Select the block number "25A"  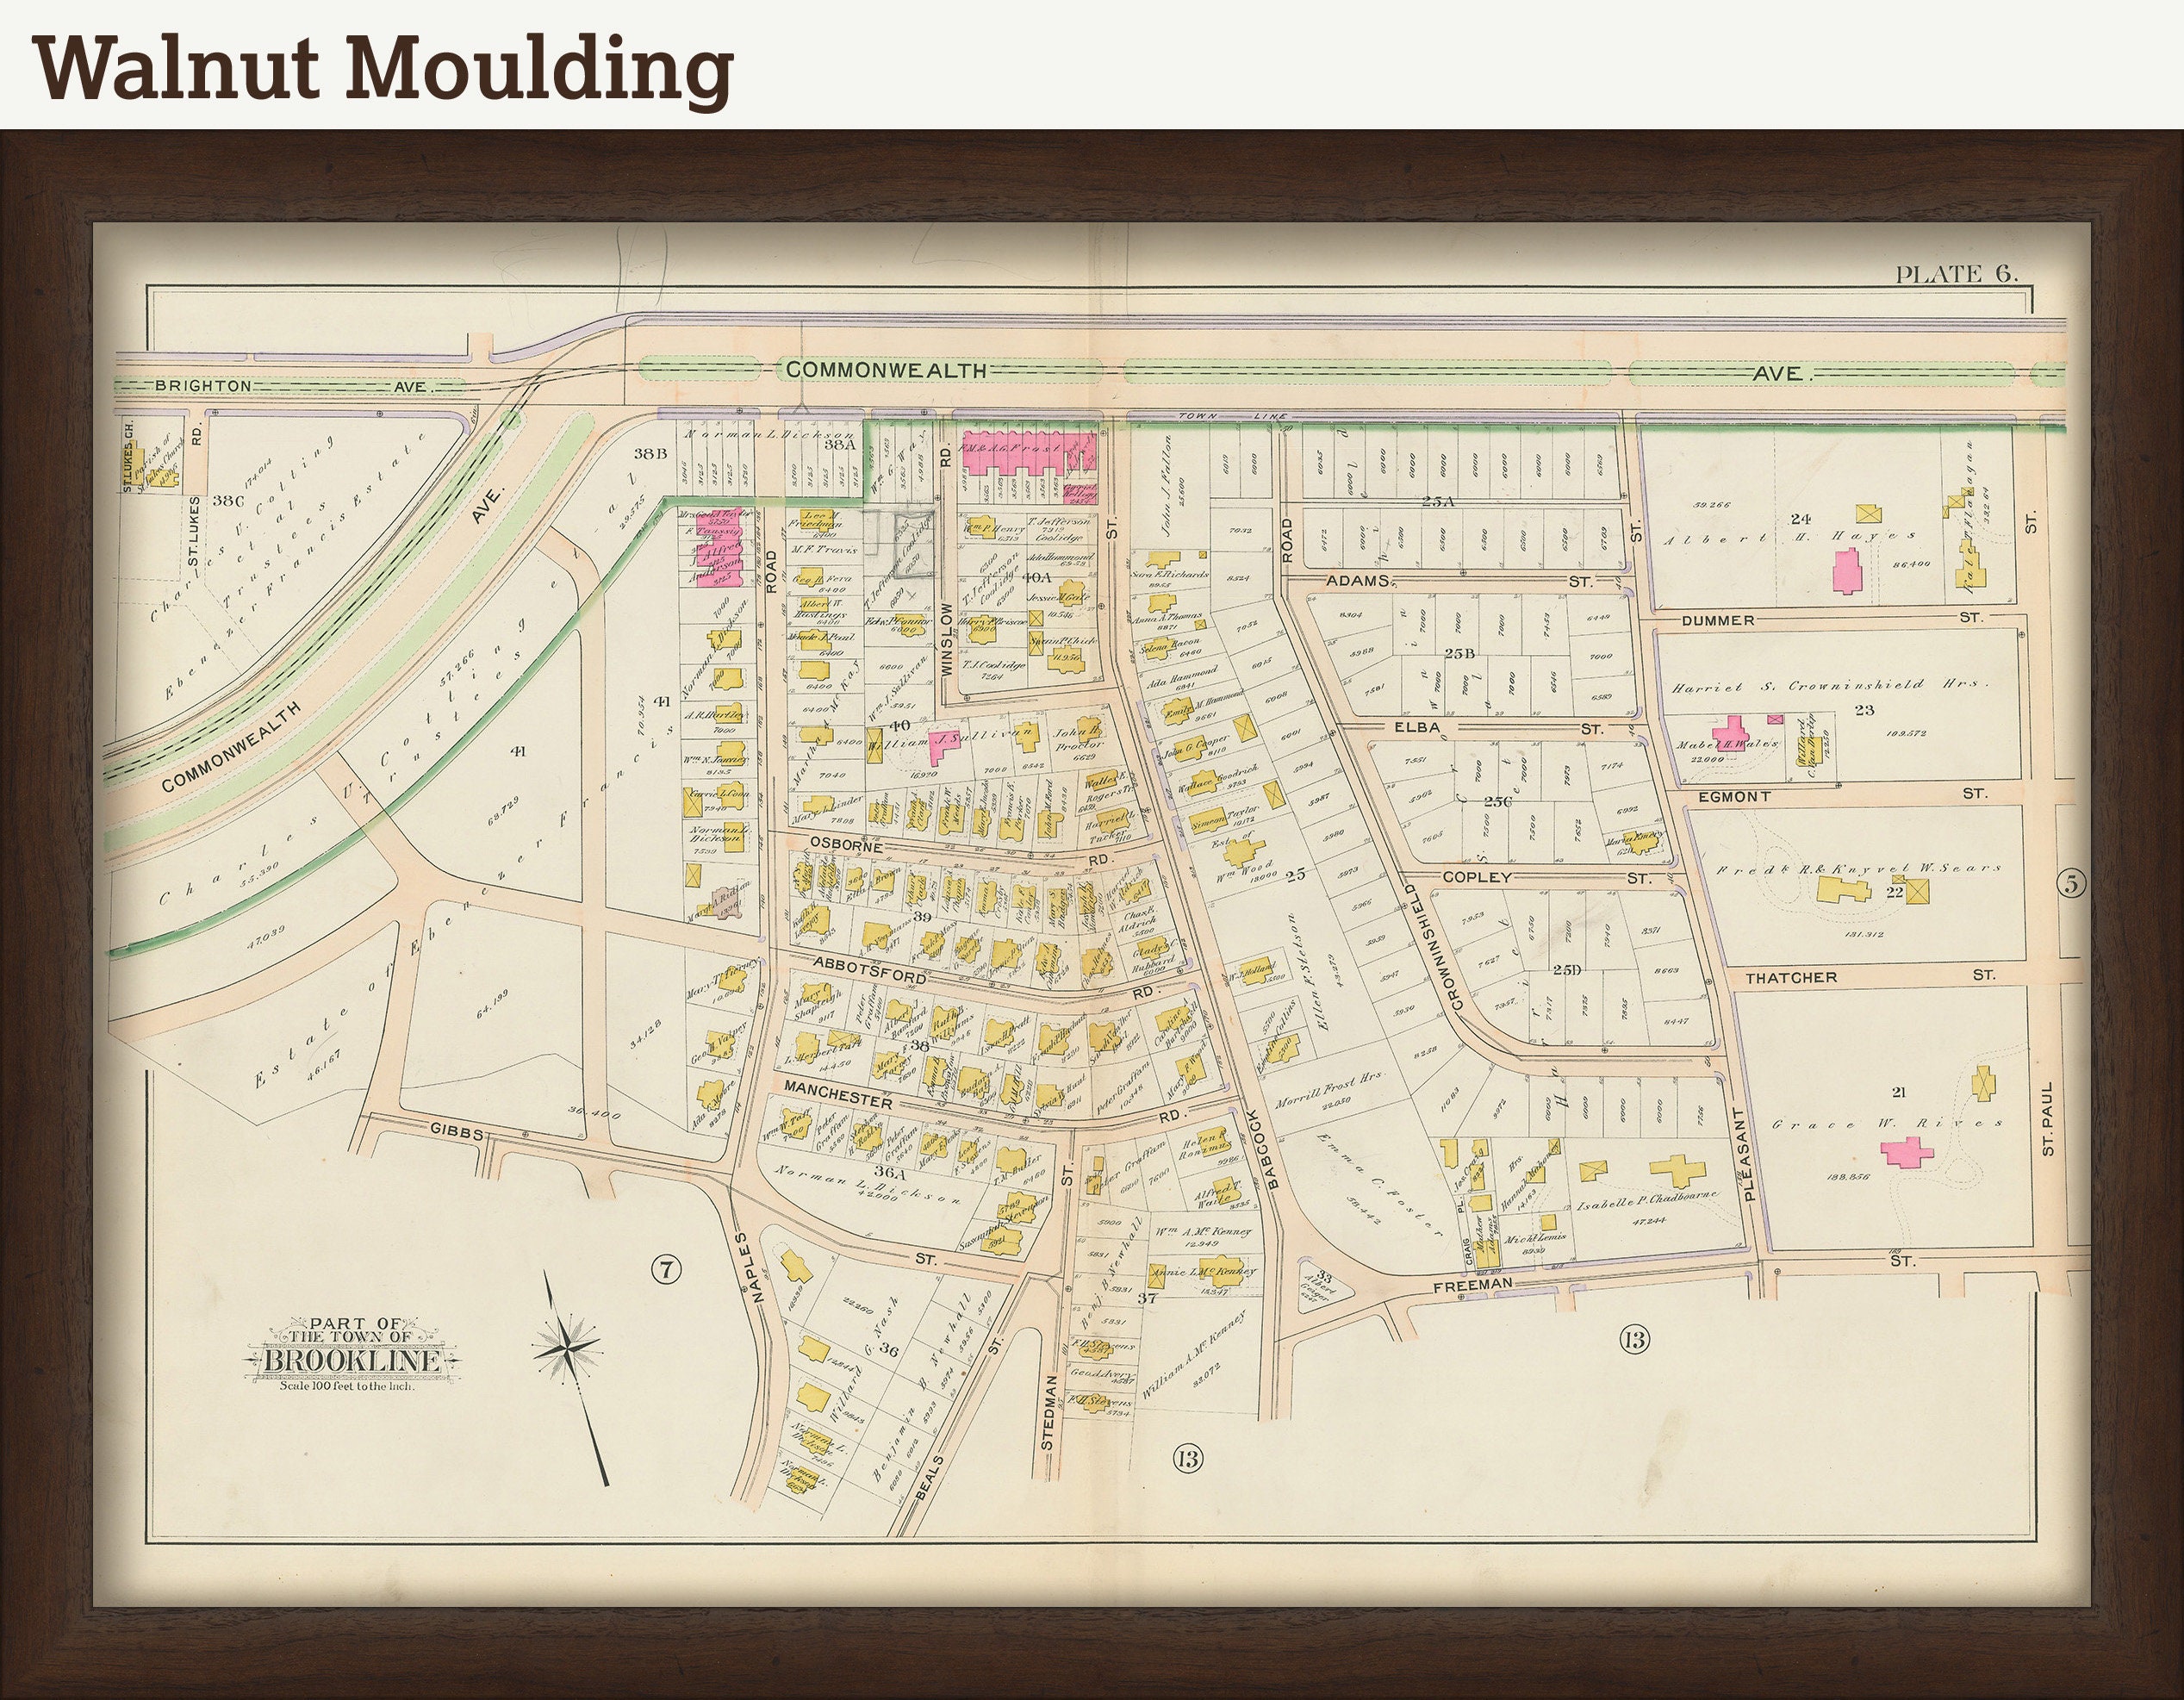pyautogui.click(x=1436, y=501)
